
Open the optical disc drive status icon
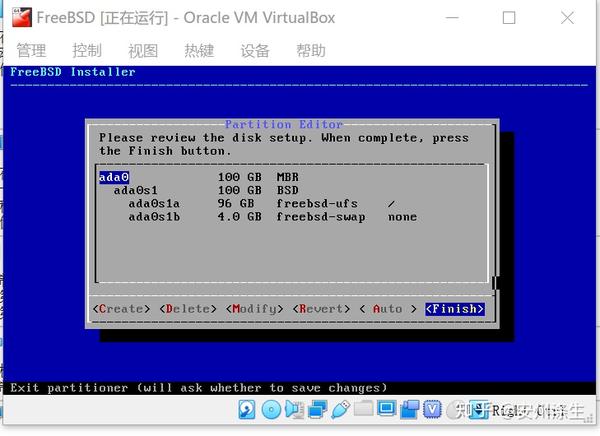pyautogui.click(x=271, y=410)
